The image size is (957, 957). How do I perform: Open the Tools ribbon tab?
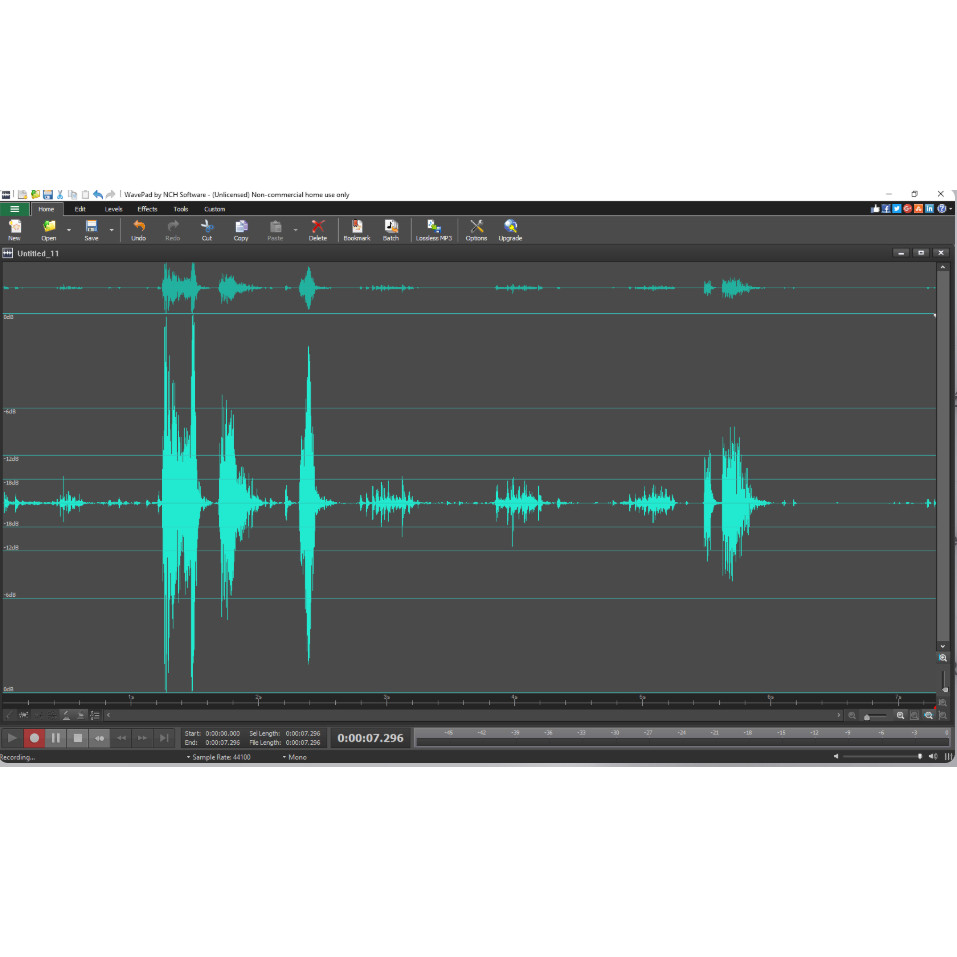click(x=180, y=209)
